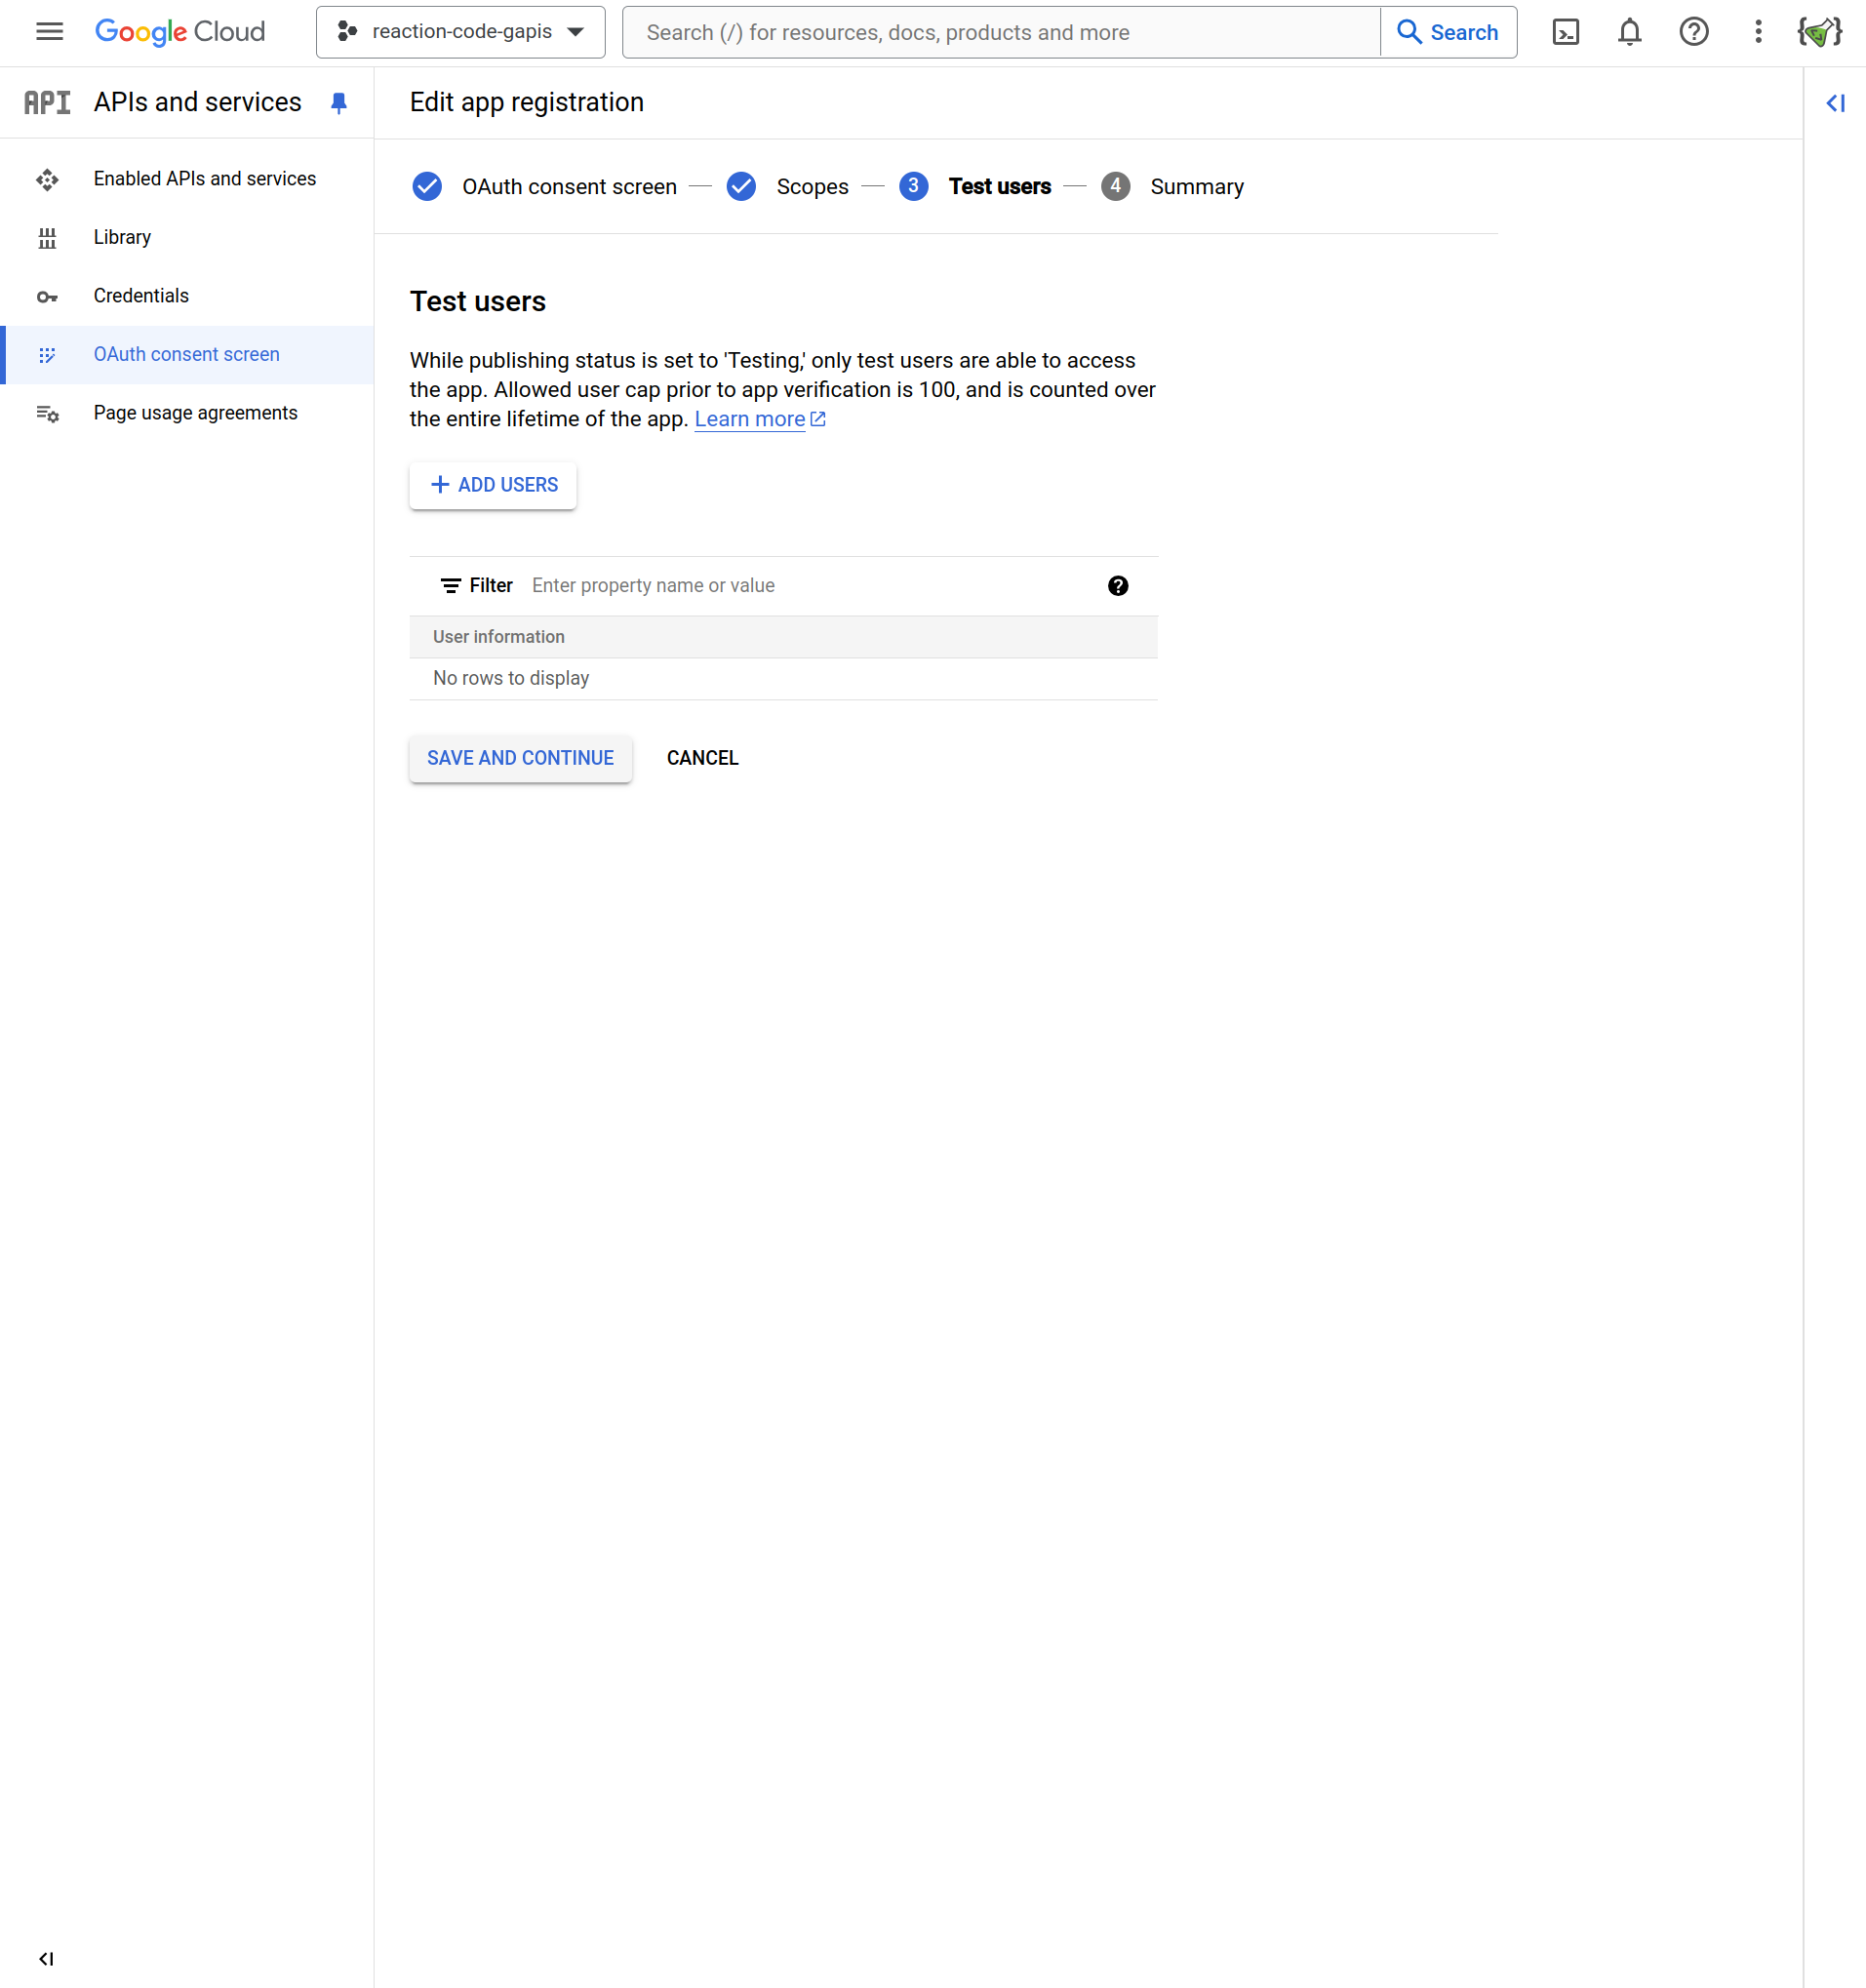Open the Library page
The height and width of the screenshot is (1988, 1866).
[x=122, y=238]
